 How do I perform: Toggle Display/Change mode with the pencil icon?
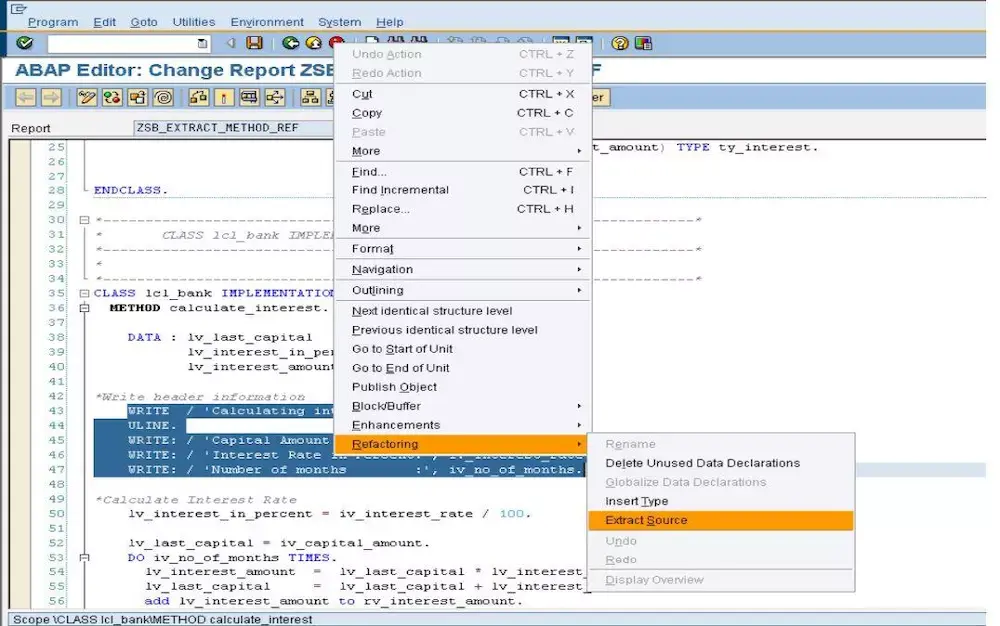click(x=87, y=97)
